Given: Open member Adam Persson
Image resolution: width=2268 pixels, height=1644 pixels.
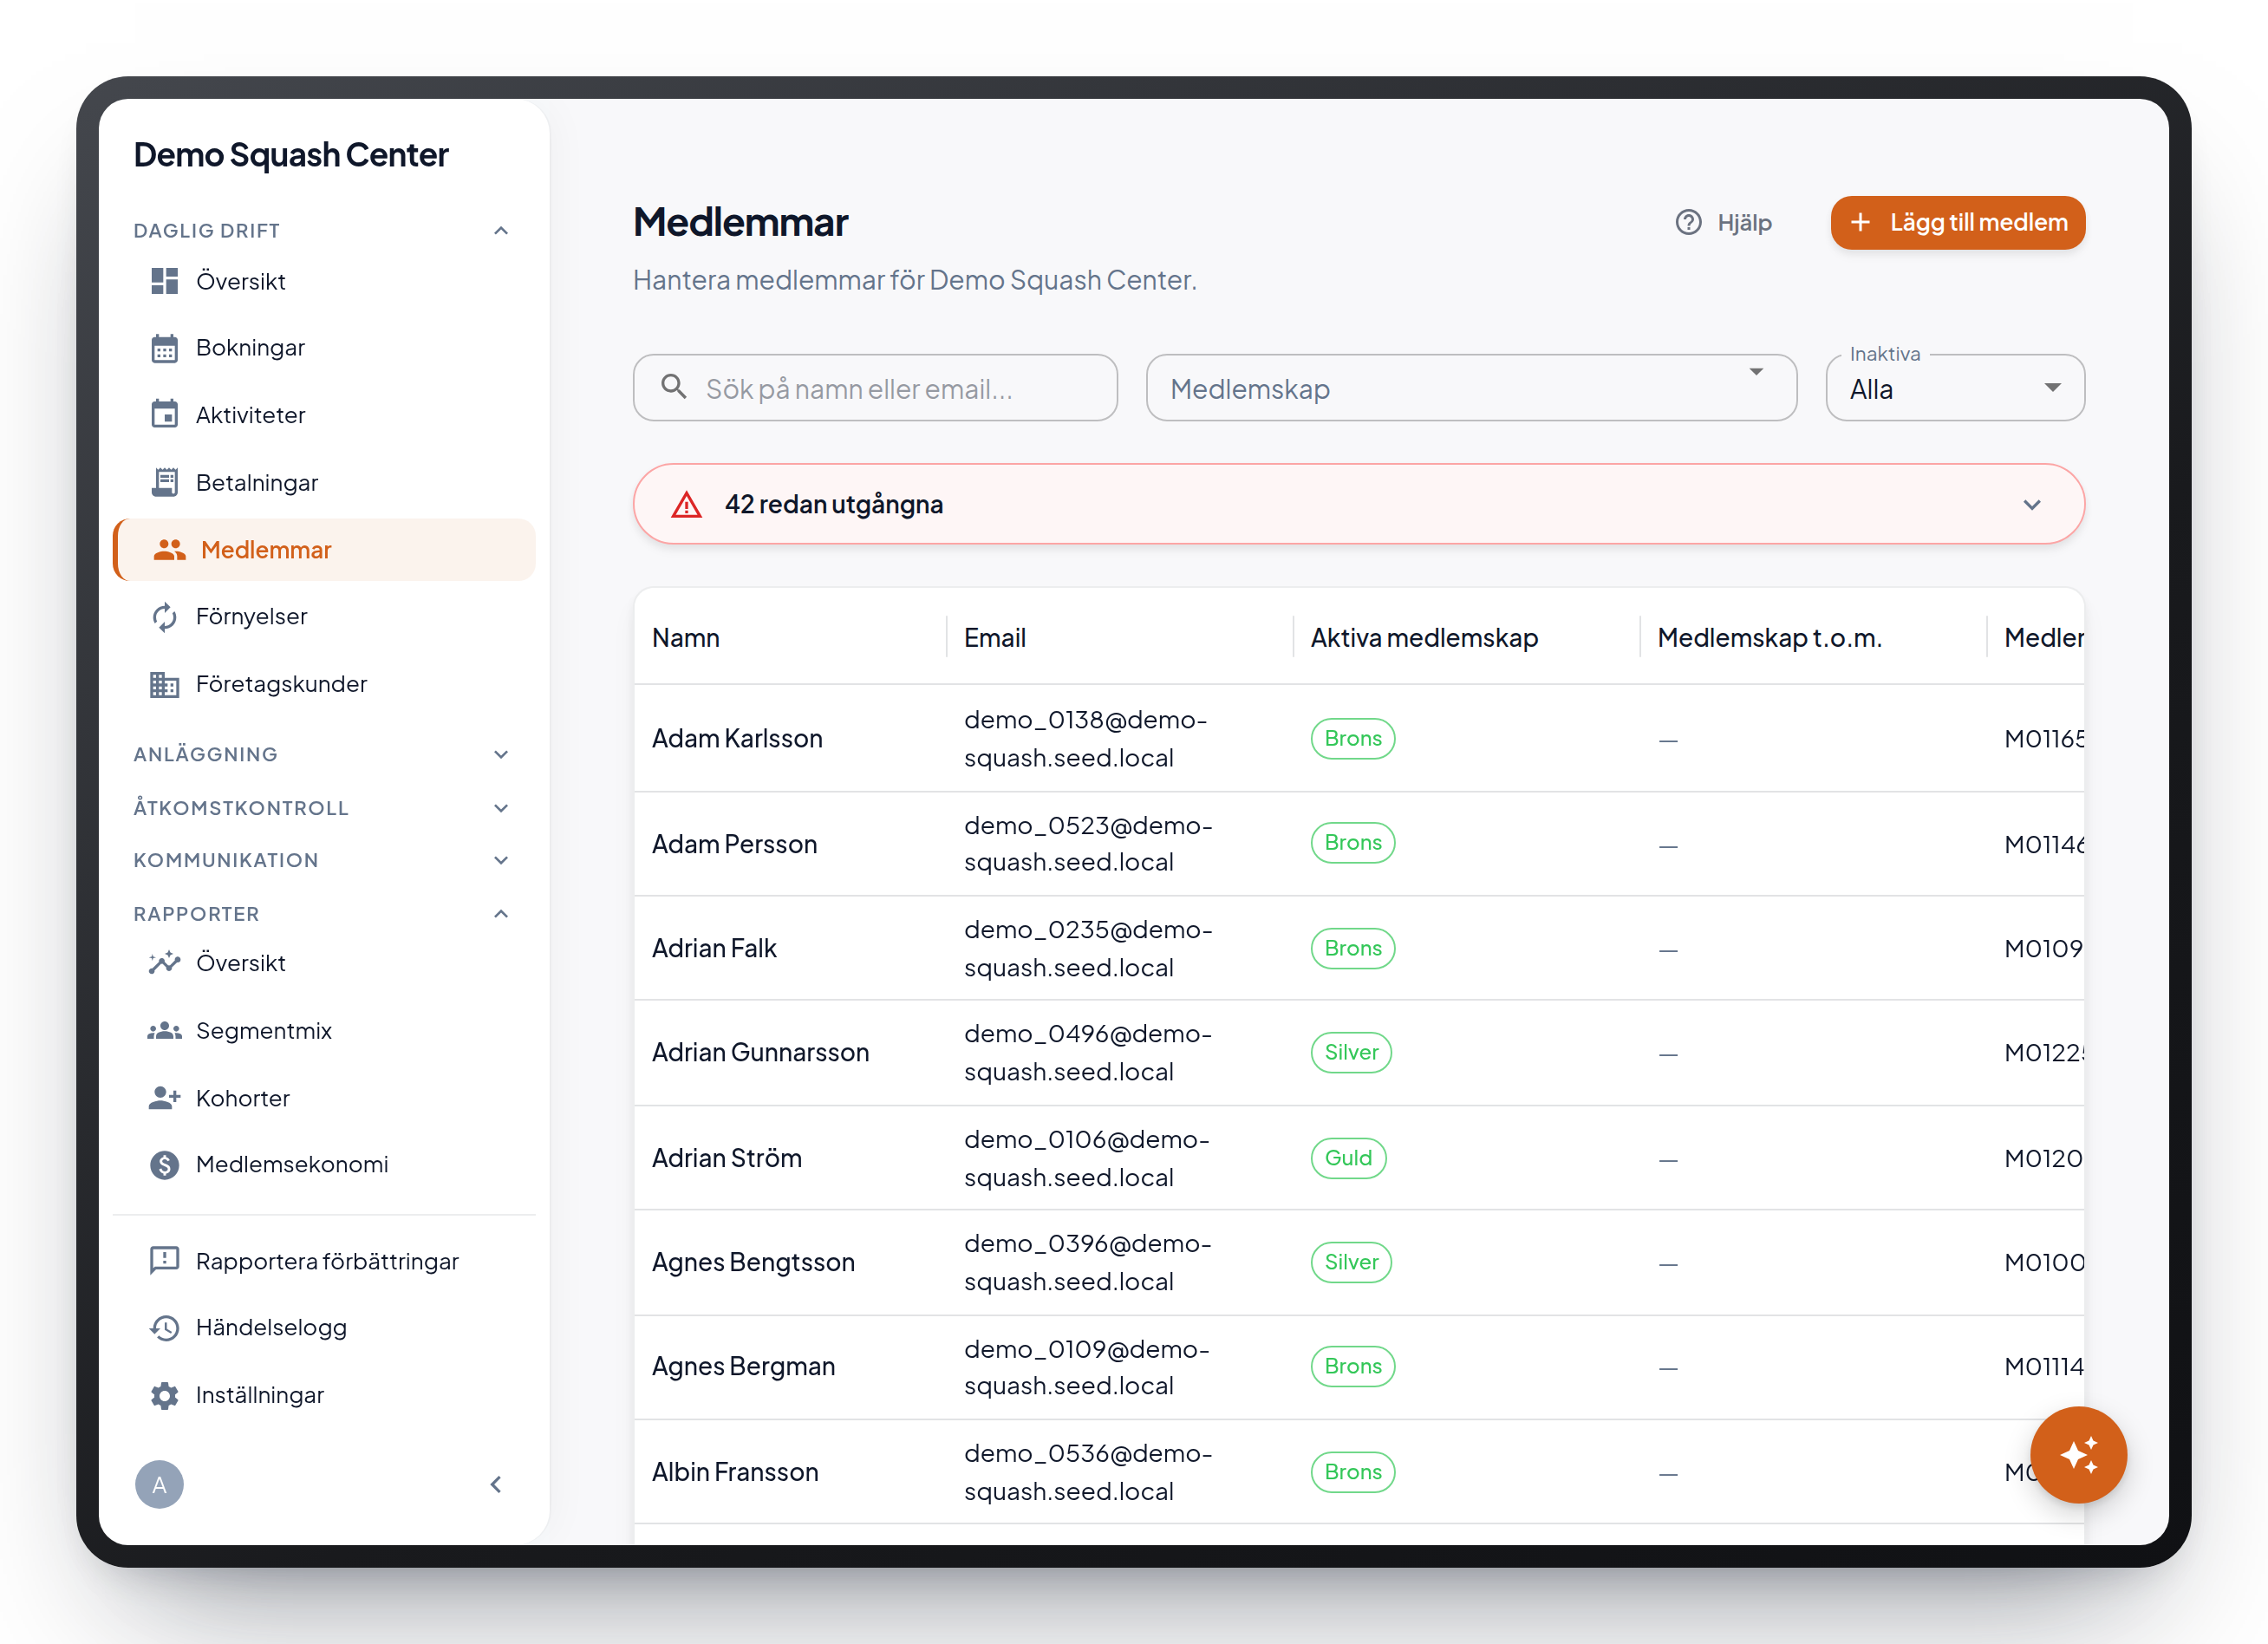Looking at the screenshot, I should pos(734,844).
